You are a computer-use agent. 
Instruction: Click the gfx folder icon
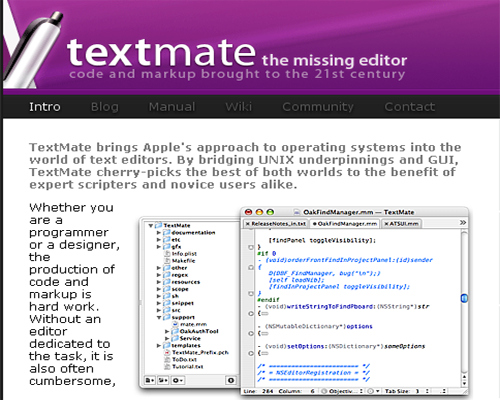point(167,246)
